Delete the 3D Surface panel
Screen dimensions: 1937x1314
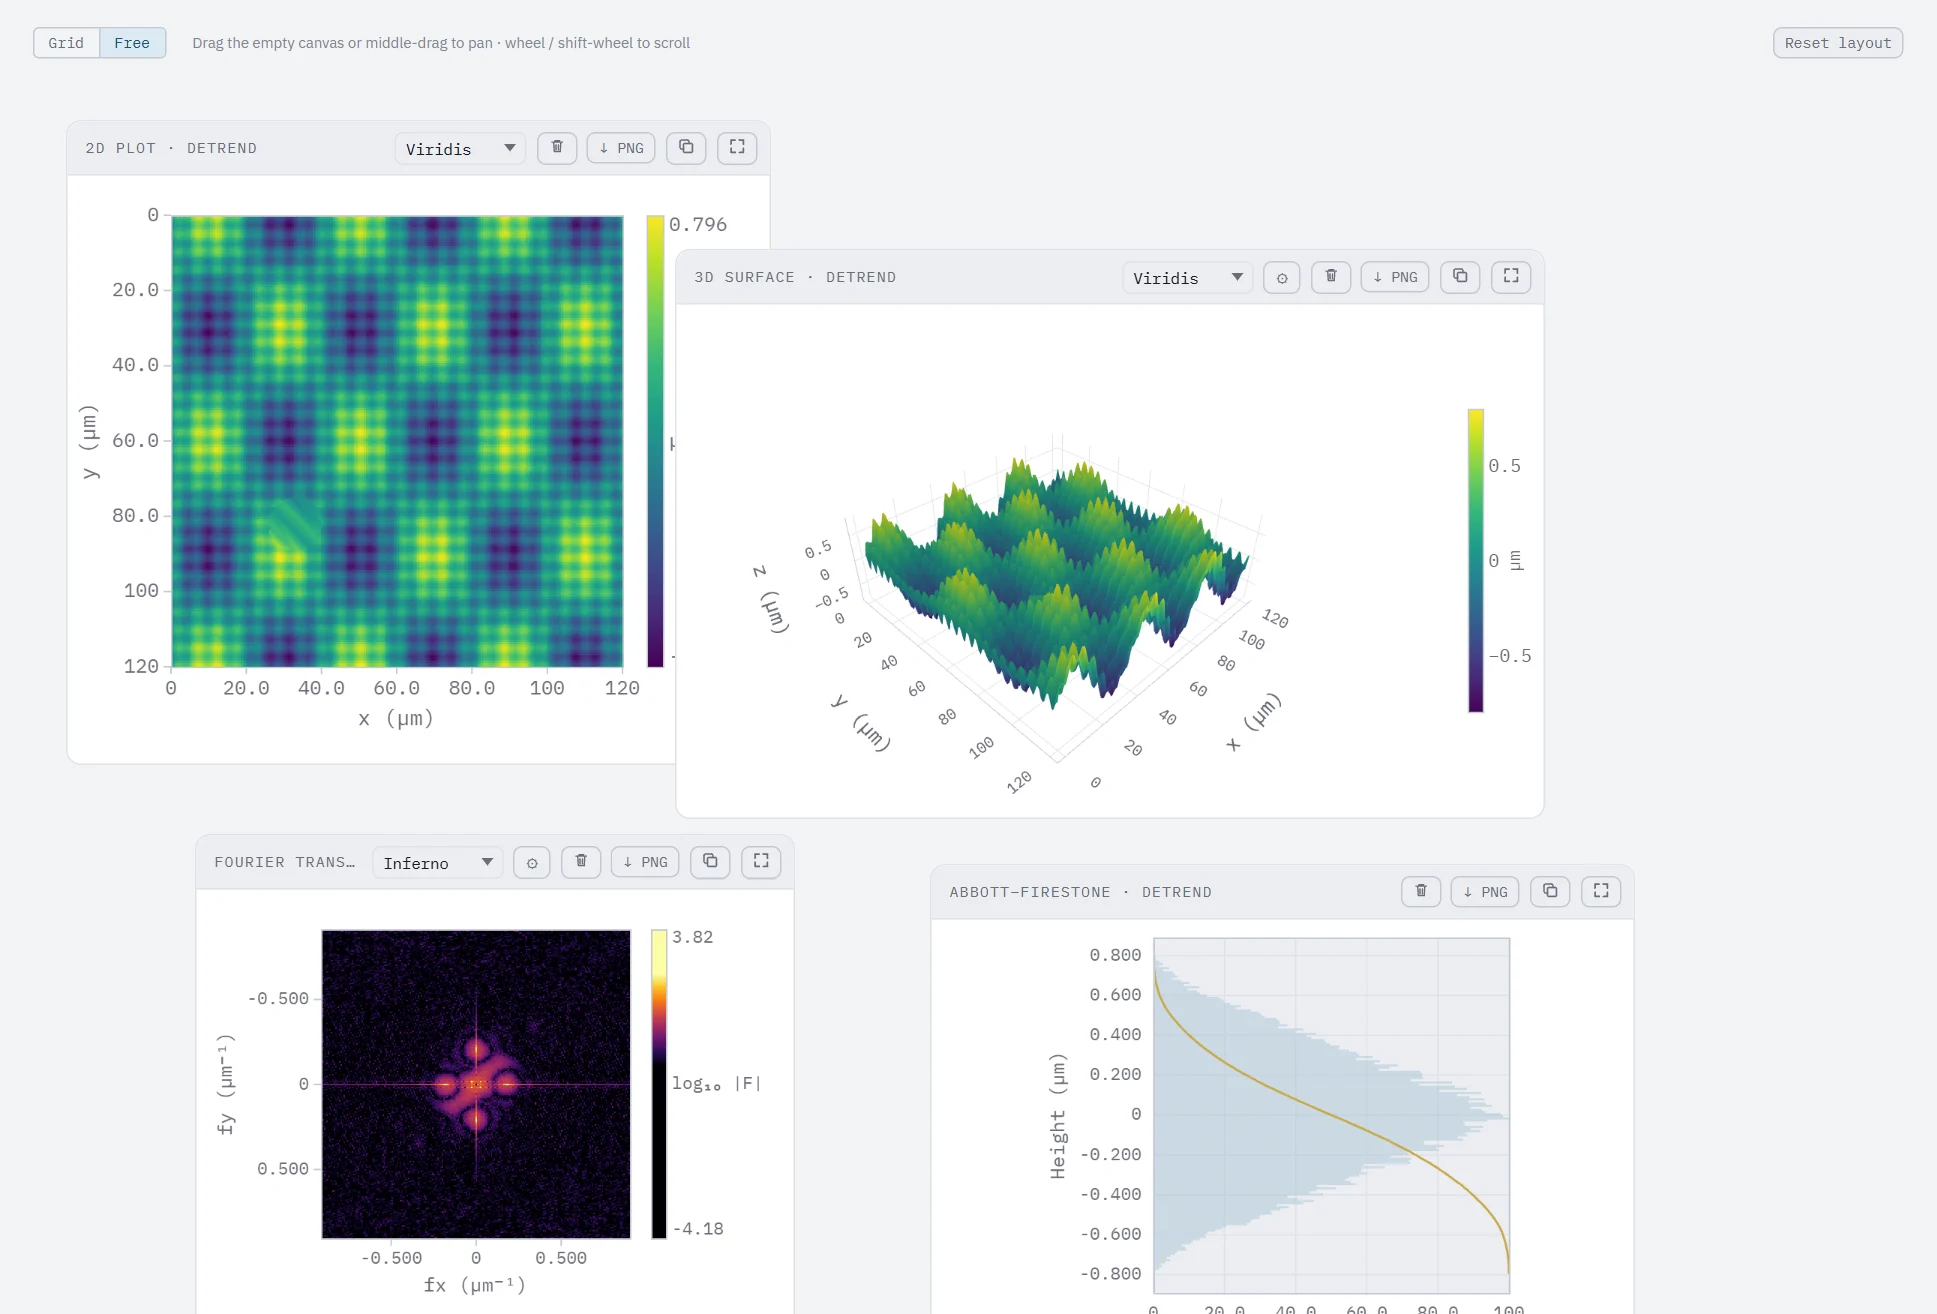1331,277
